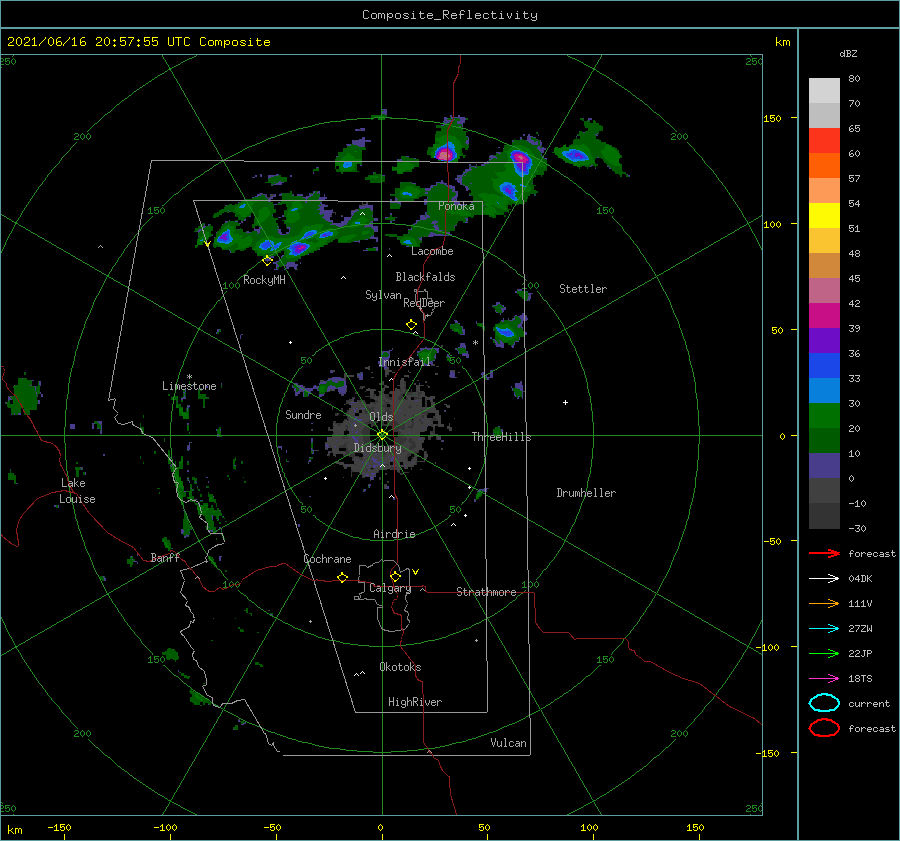Click the asterisk marker above Limestone
The width and height of the screenshot is (900, 841).
(x=189, y=377)
